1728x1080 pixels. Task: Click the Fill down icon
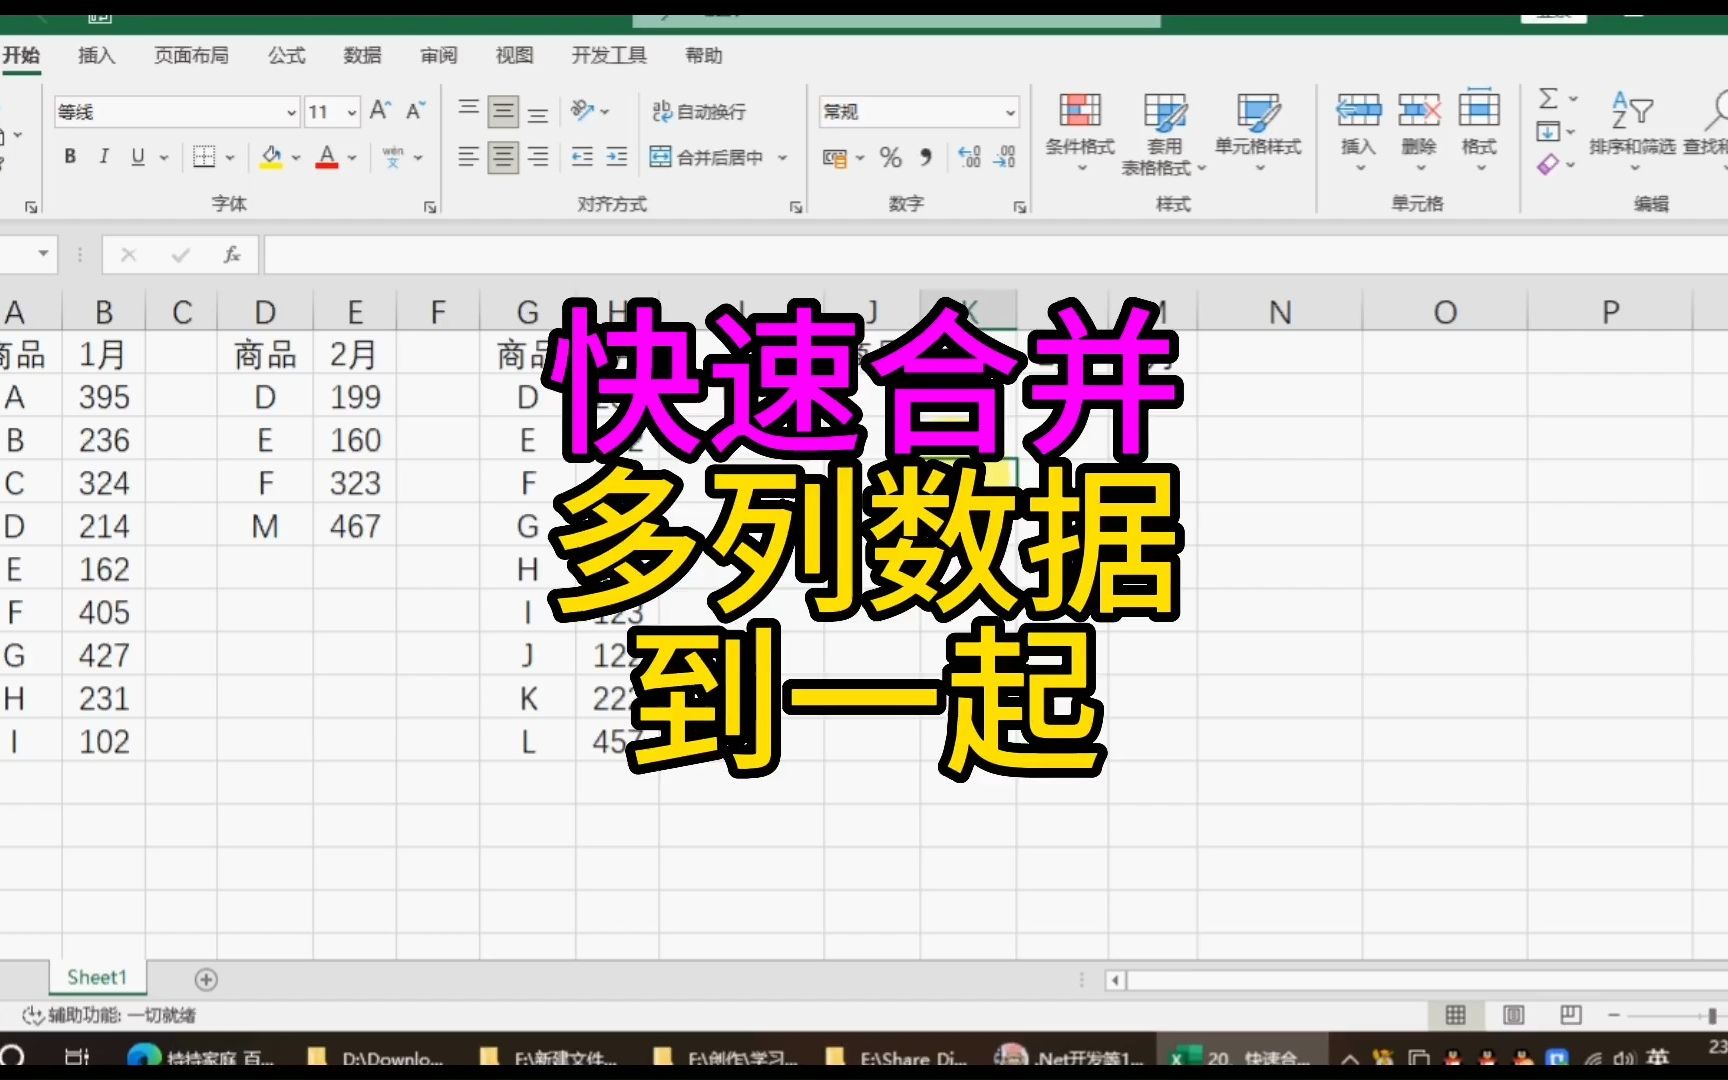click(x=1548, y=132)
